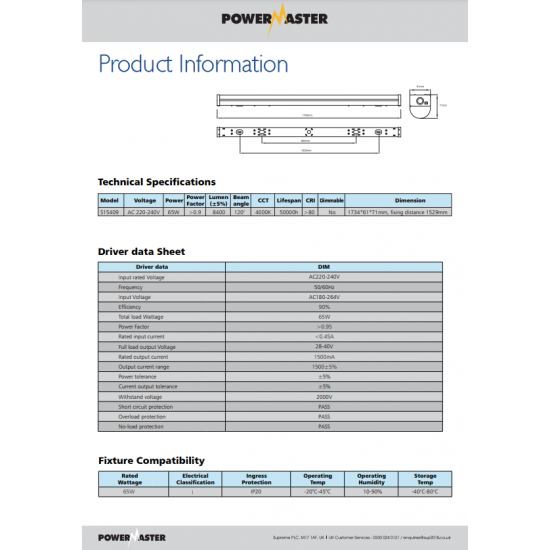Image resolution: width=550 pixels, height=550 pixels.
Task: Click the mounting bracket underside diagram
Action: click(309, 140)
